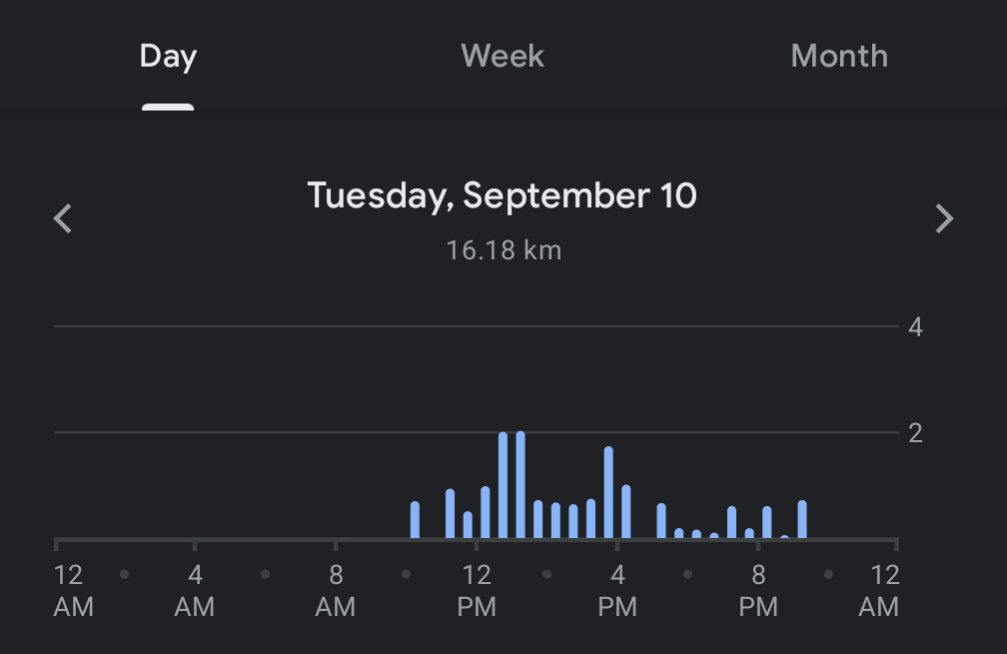The height and width of the screenshot is (654, 1007).
Task: Click the 8 AM time axis label
Action: pos(336,591)
